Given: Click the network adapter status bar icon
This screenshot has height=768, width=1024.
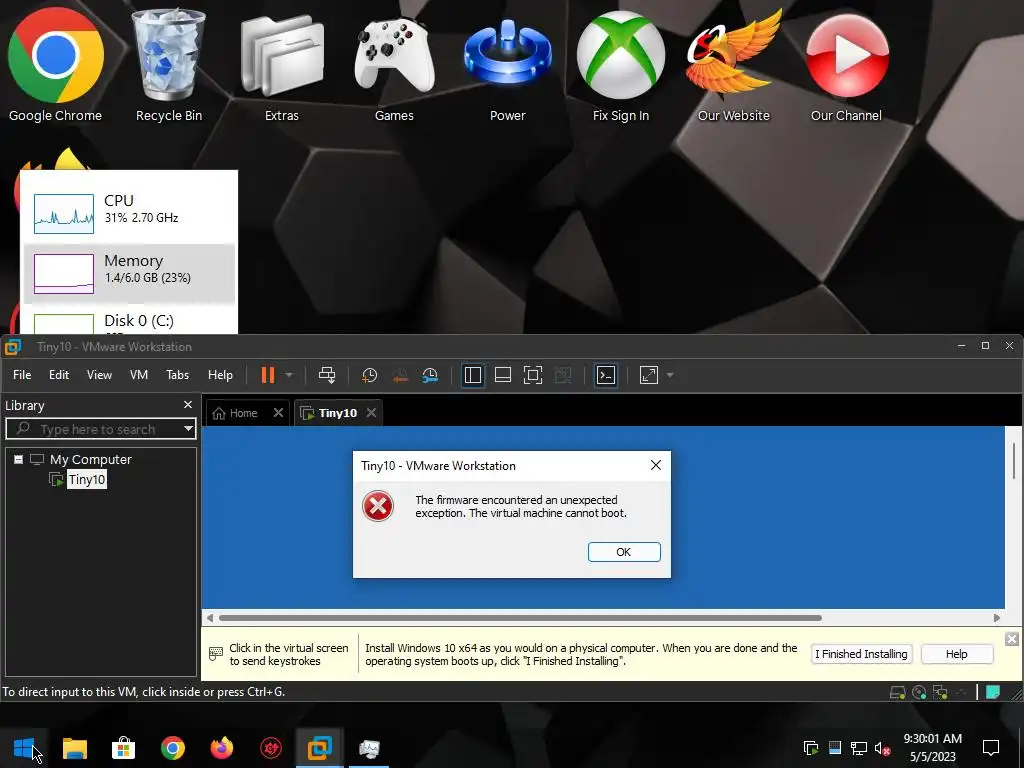Looking at the screenshot, I should click(940, 692).
